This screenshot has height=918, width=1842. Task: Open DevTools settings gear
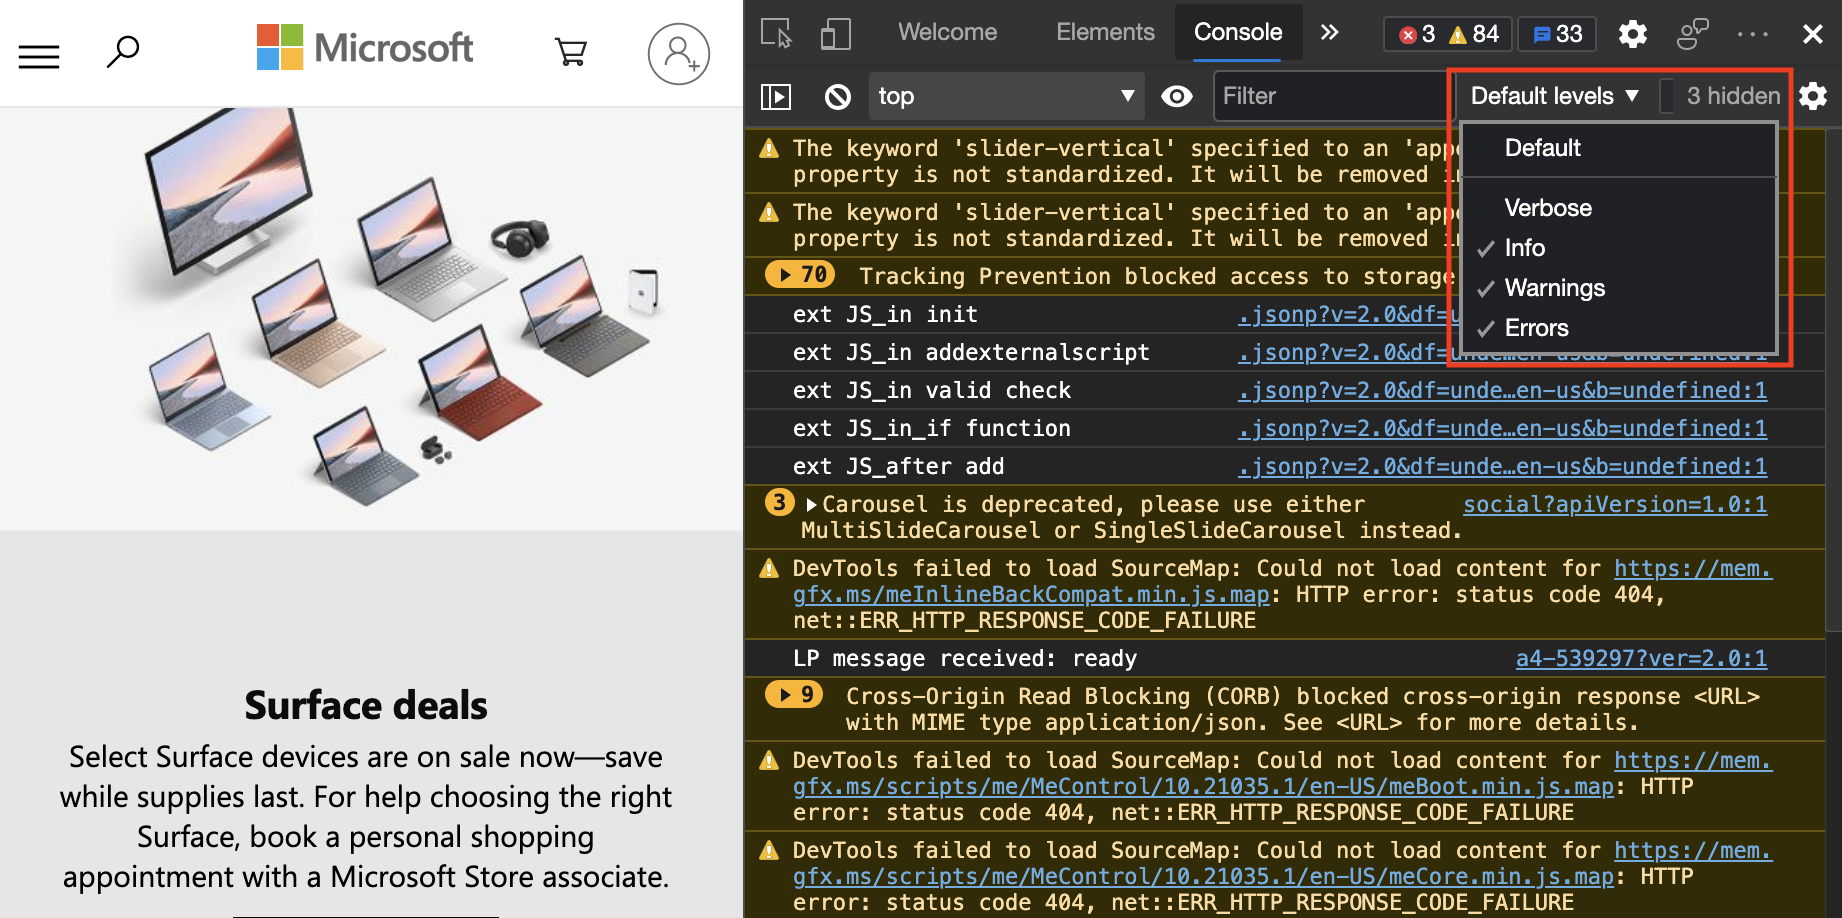coord(1632,33)
